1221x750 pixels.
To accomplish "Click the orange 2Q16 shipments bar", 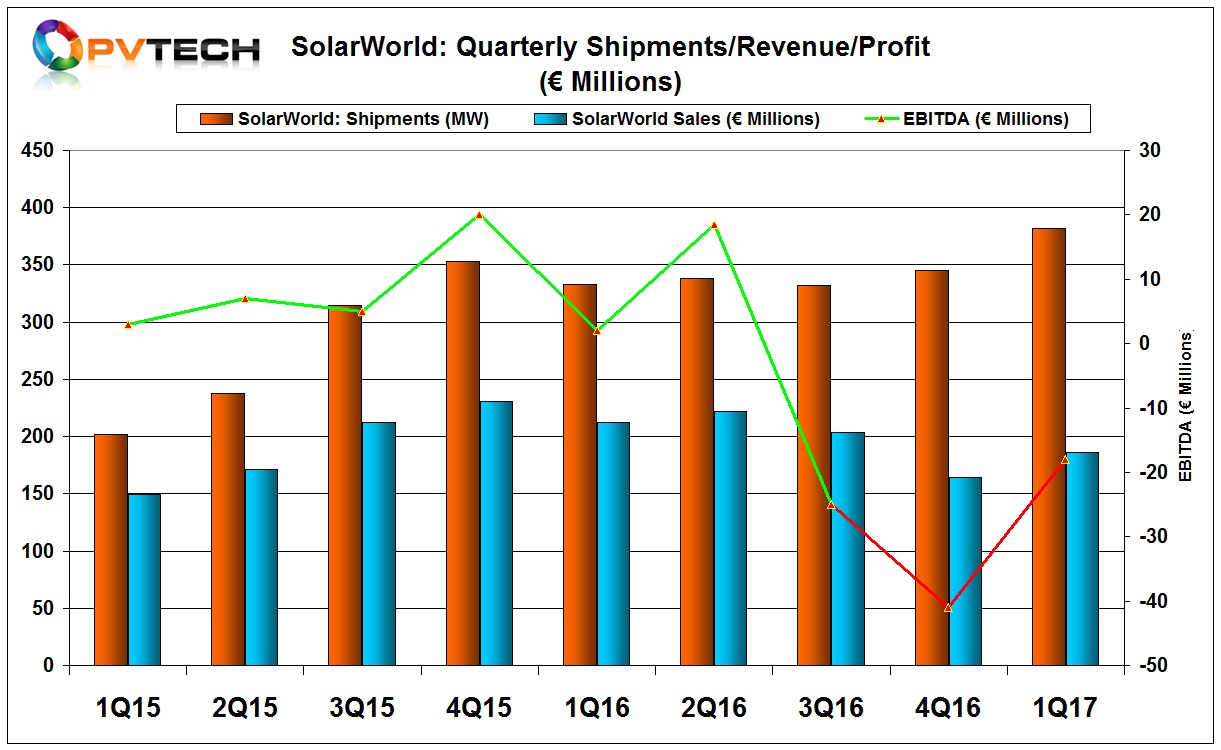I will click(x=696, y=472).
